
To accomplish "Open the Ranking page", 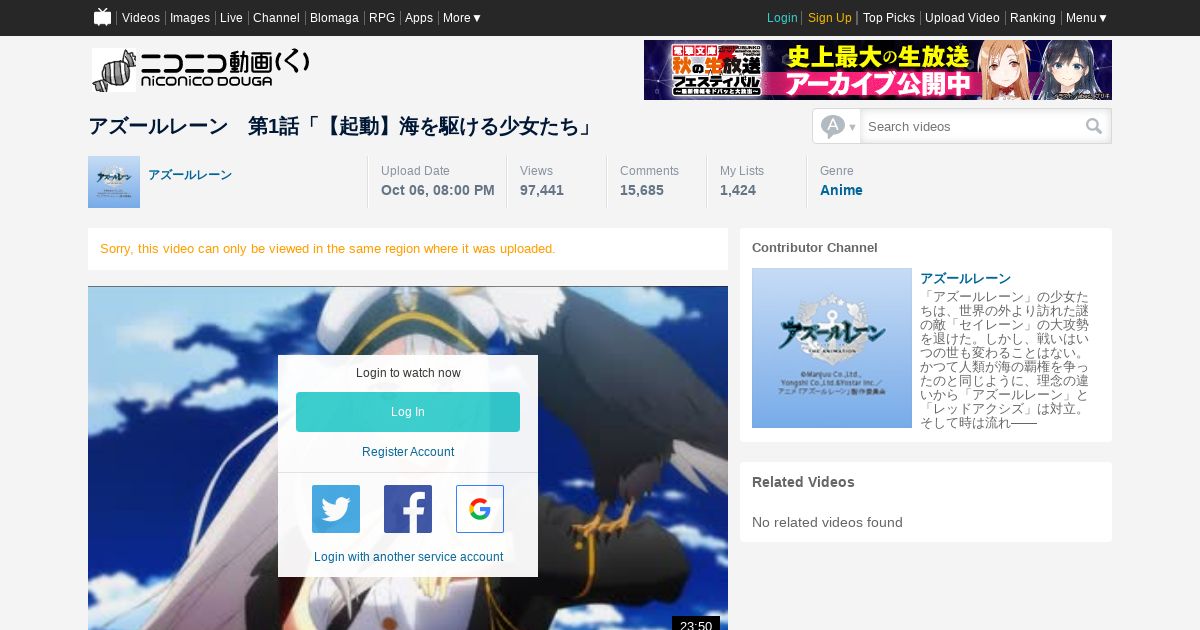I will point(1033,18).
